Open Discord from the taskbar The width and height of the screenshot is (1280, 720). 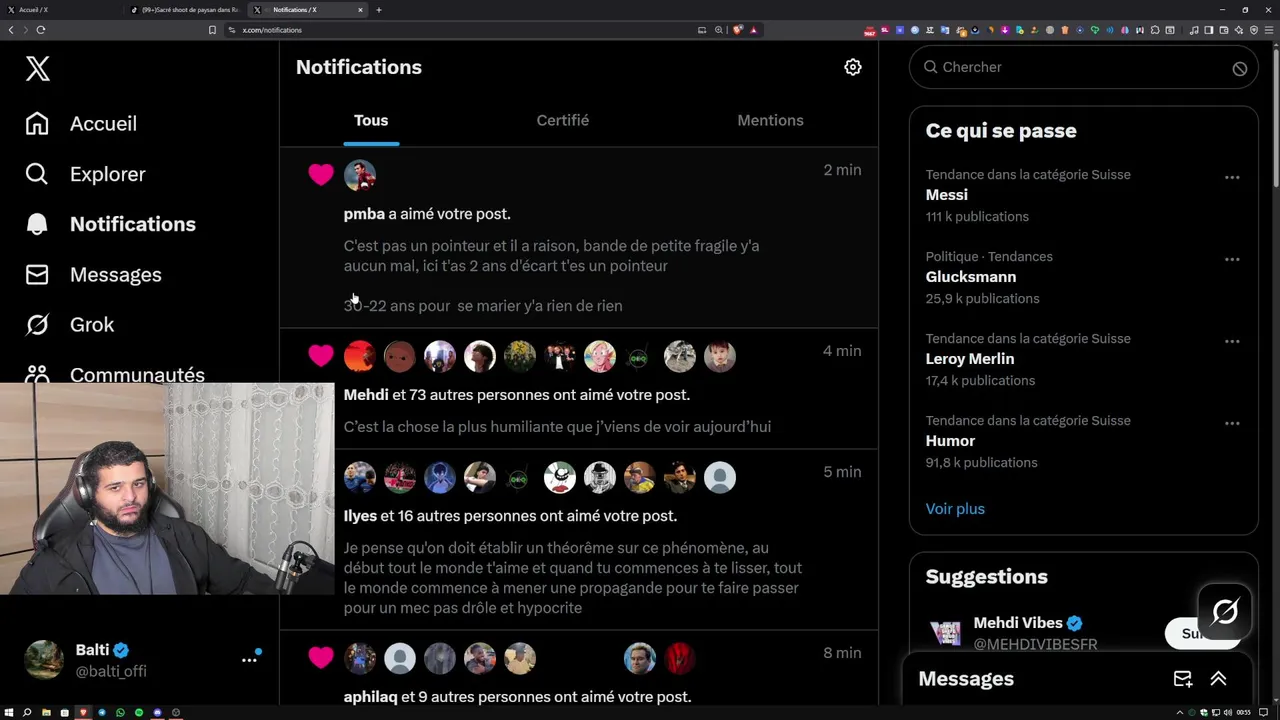click(x=158, y=713)
